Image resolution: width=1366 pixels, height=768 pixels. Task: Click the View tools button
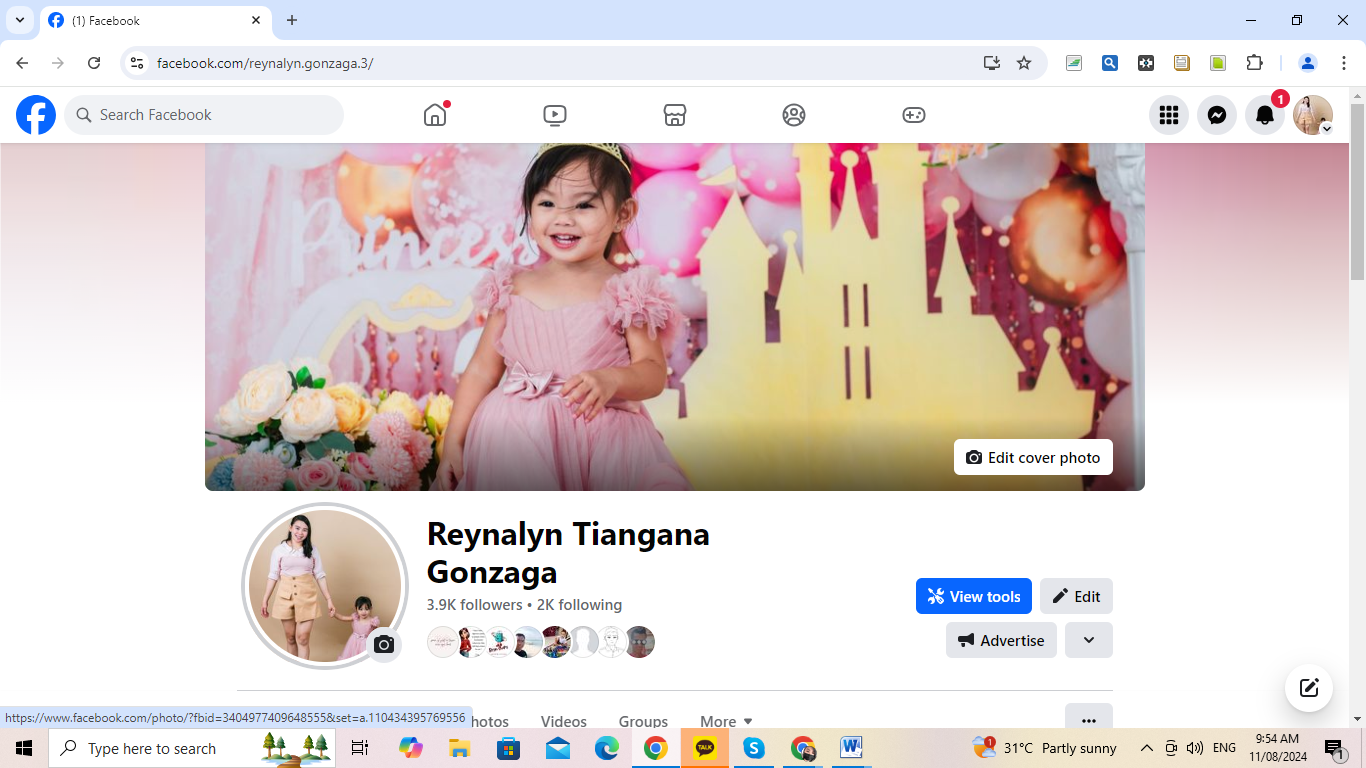click(x=974, y=596)
